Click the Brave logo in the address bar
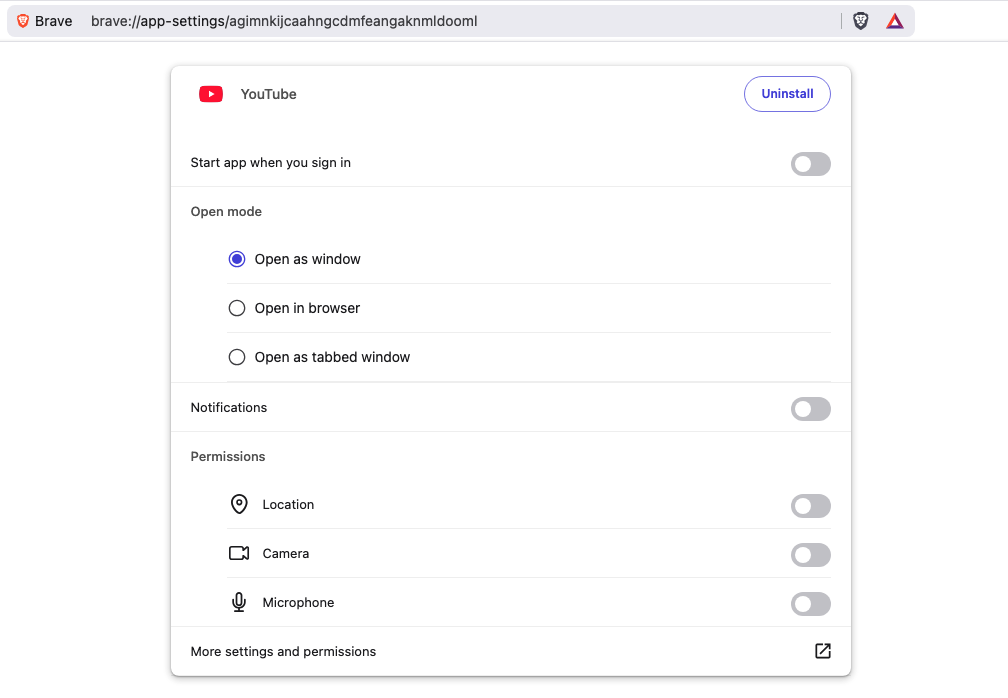Screen dimensions: 1008x698 click(x=22, y=21)
